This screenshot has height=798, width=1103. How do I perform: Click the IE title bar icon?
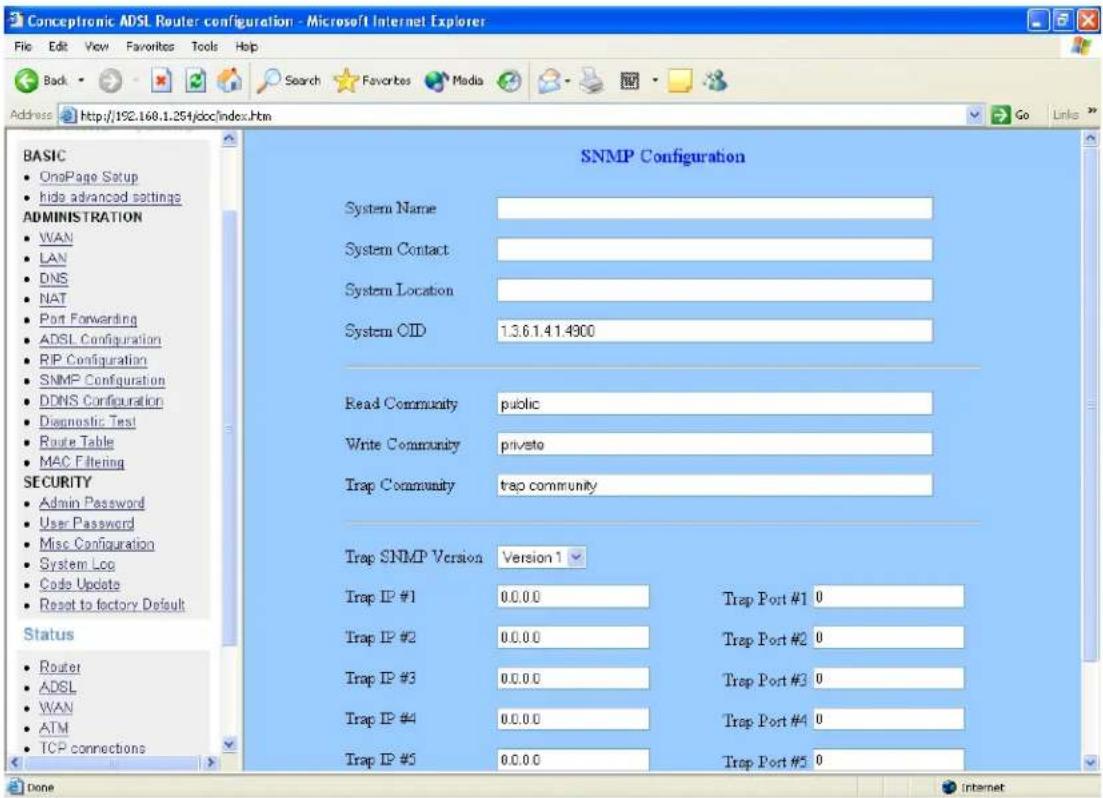(x=16, y=20)
